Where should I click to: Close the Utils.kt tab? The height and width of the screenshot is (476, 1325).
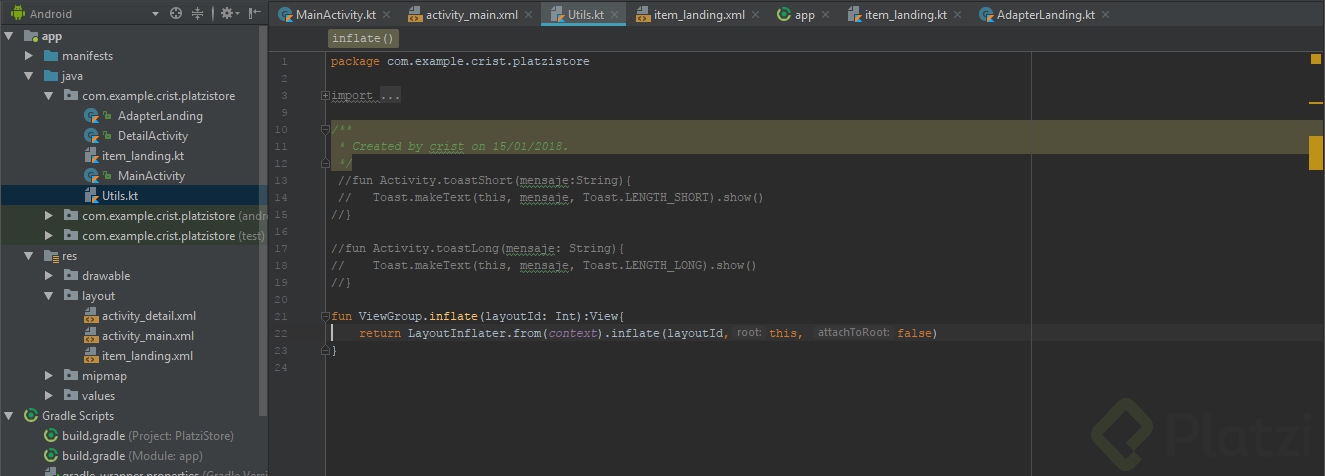(614, 15)
